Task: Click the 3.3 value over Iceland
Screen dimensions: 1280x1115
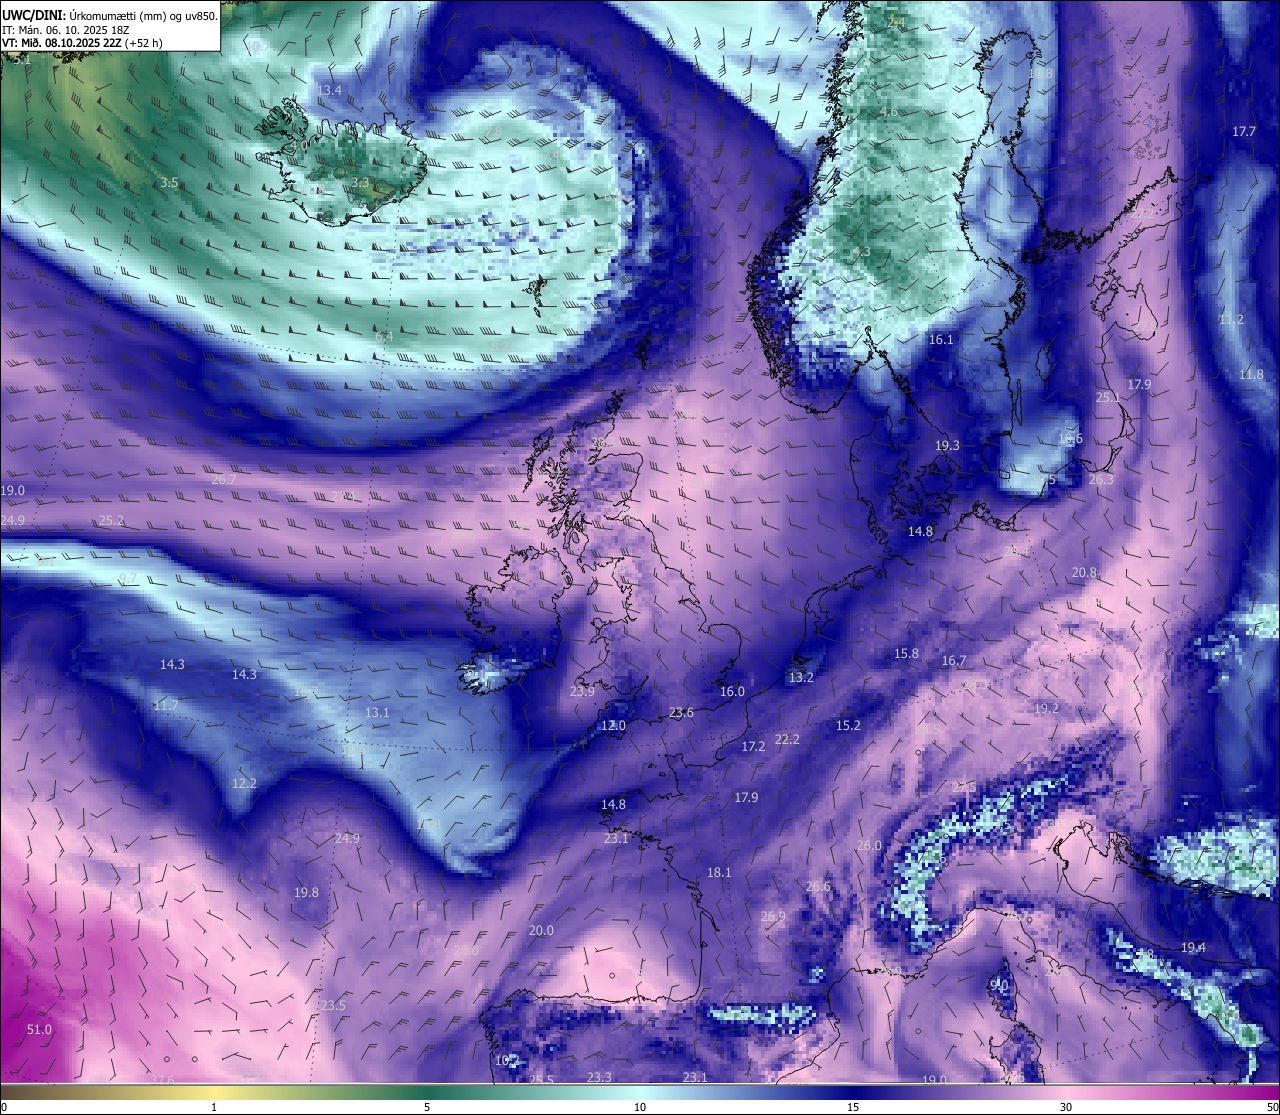Action: tap(360, 183)
